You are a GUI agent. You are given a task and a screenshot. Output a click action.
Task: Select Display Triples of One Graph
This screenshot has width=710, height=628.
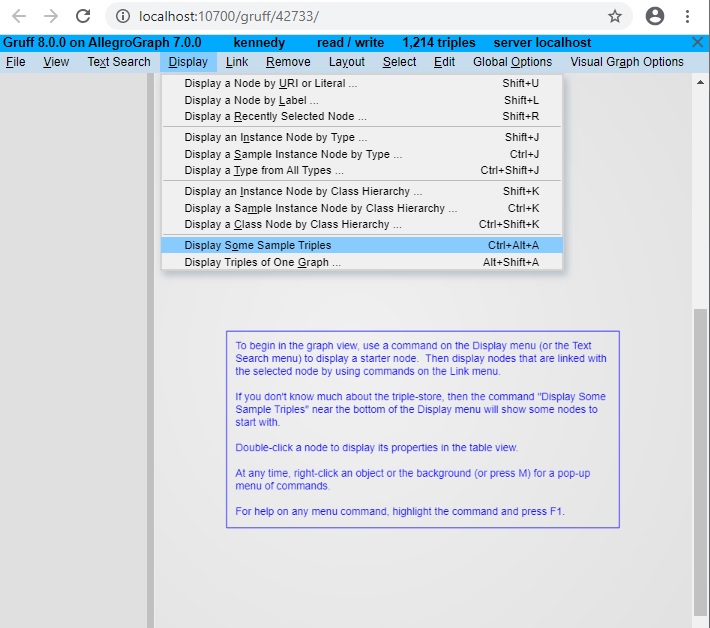(x=262, y=262)
